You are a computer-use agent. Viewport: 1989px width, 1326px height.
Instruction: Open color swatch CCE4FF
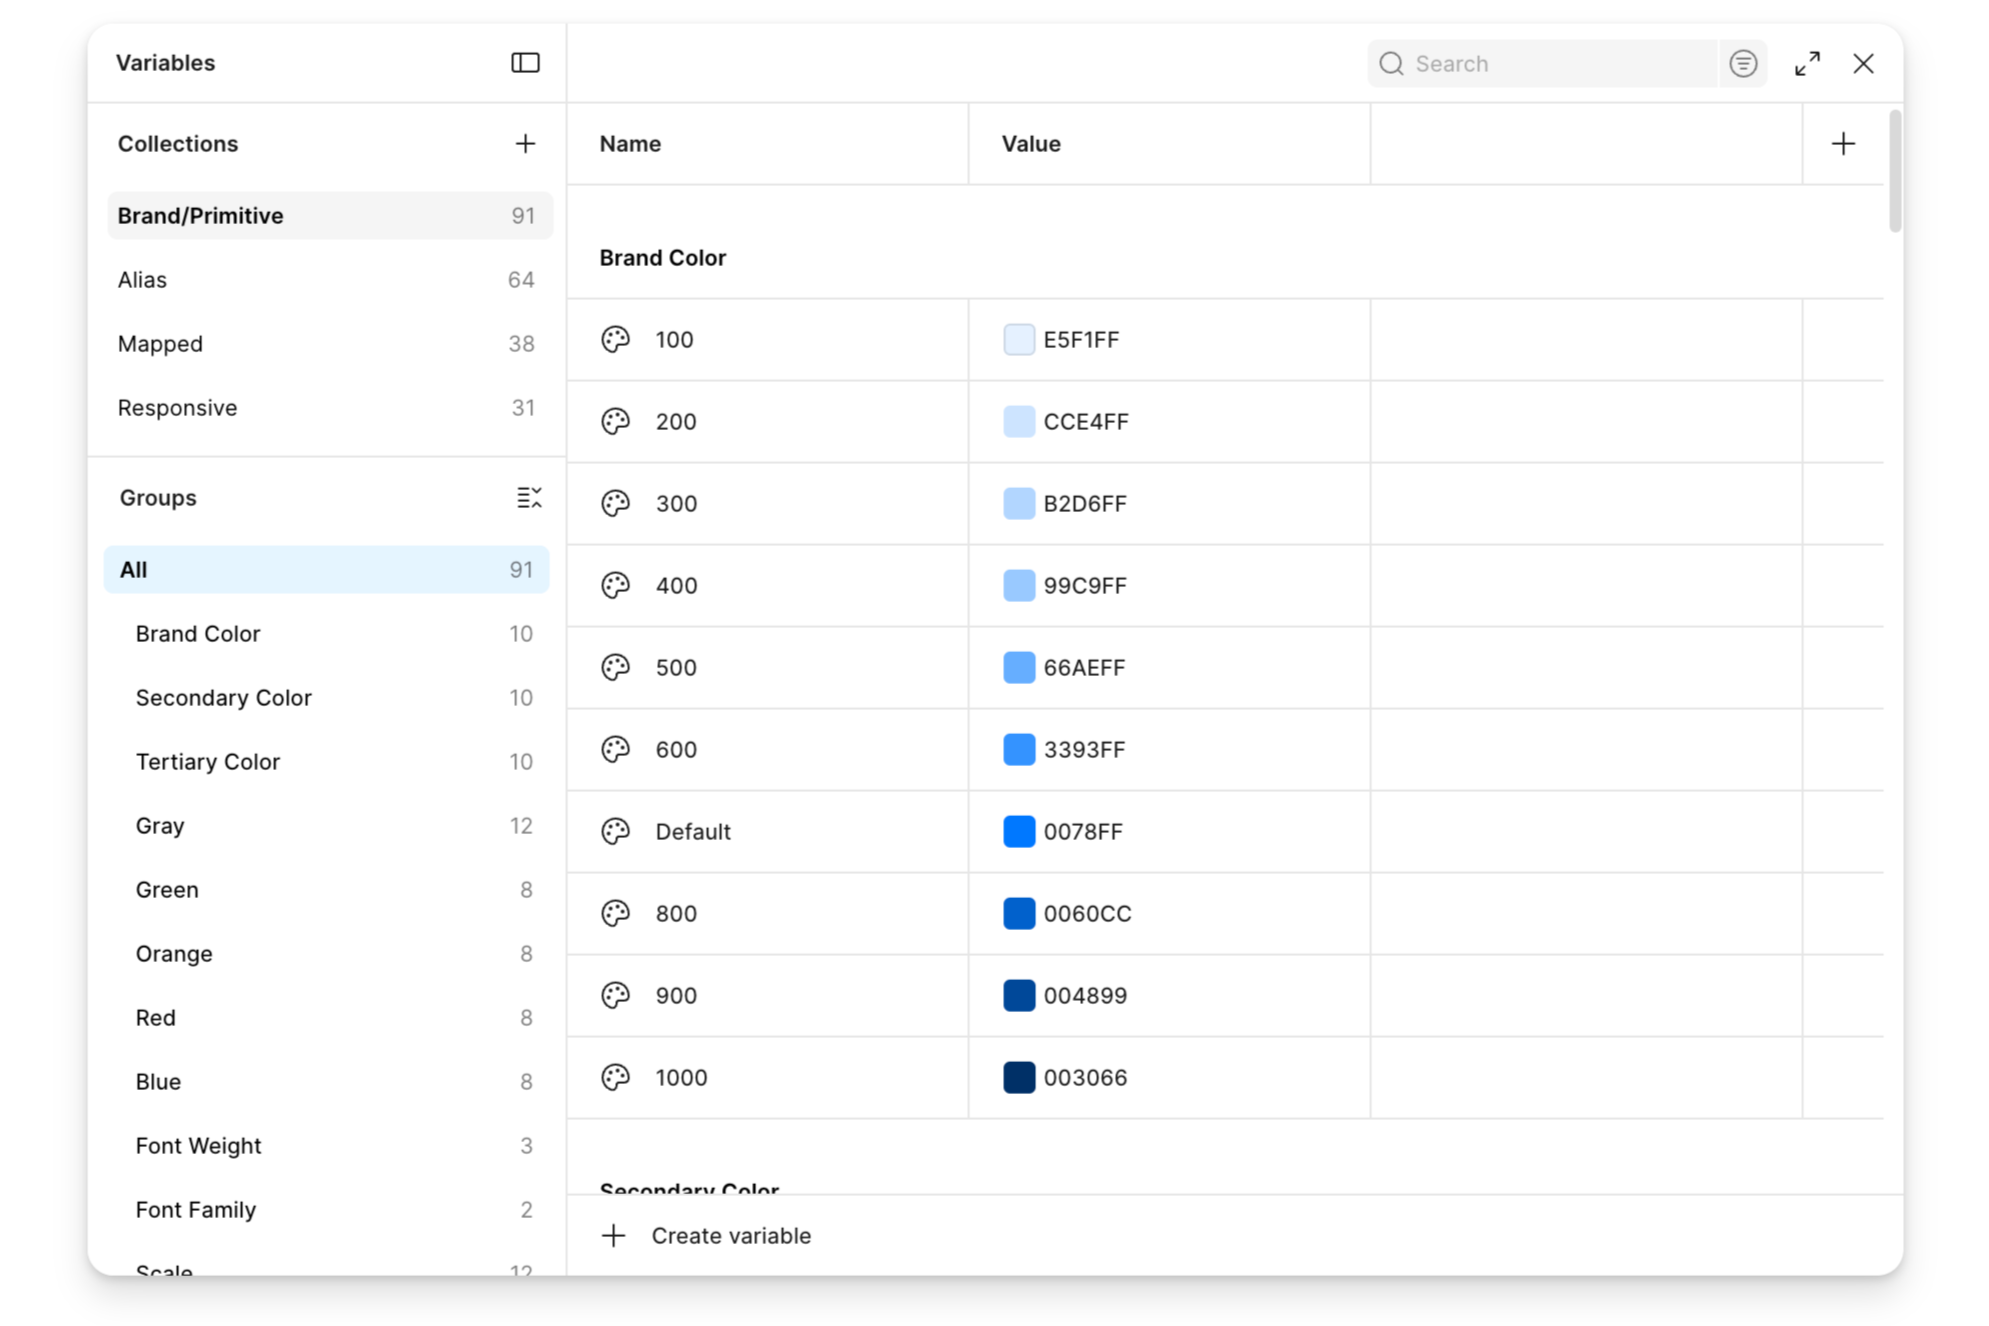click(1018, 421)
